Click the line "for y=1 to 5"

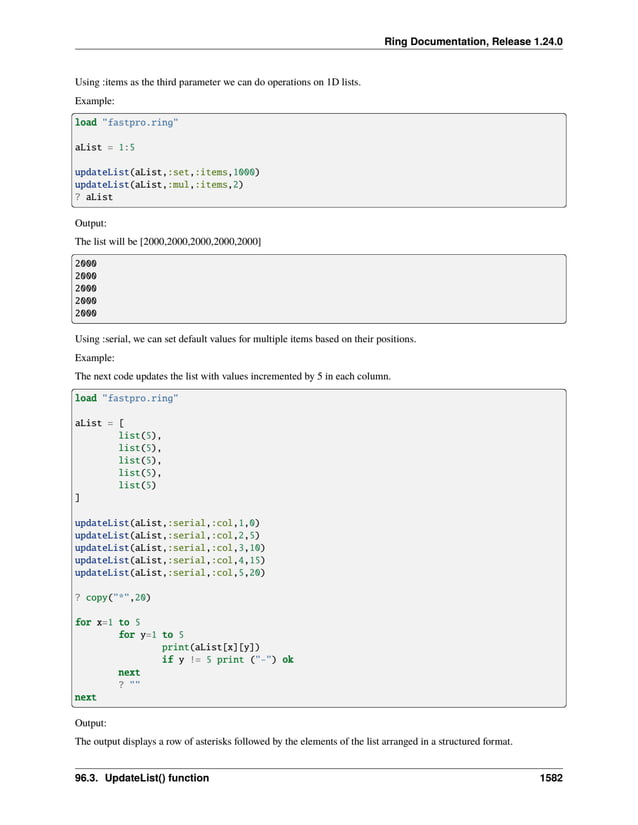[x=151, y=635]
